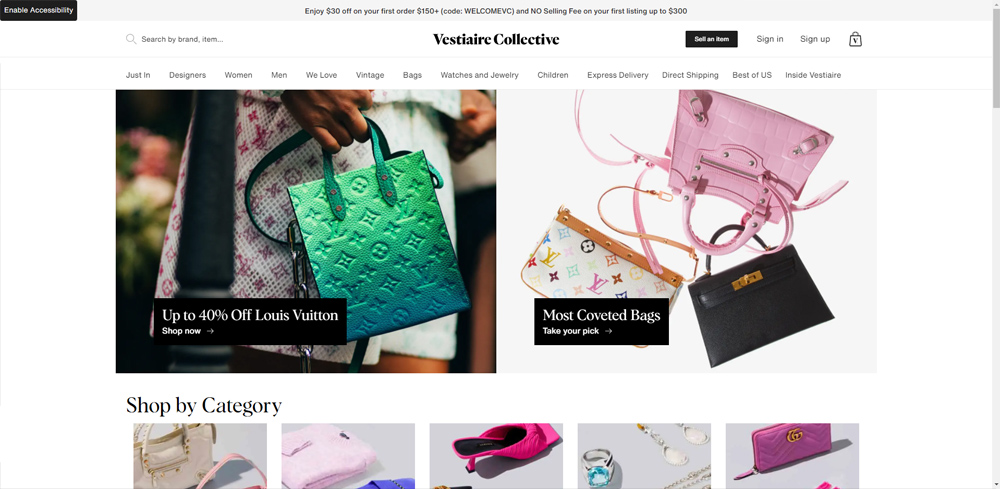
Task: Open the Designers menu
Action: 188,75
